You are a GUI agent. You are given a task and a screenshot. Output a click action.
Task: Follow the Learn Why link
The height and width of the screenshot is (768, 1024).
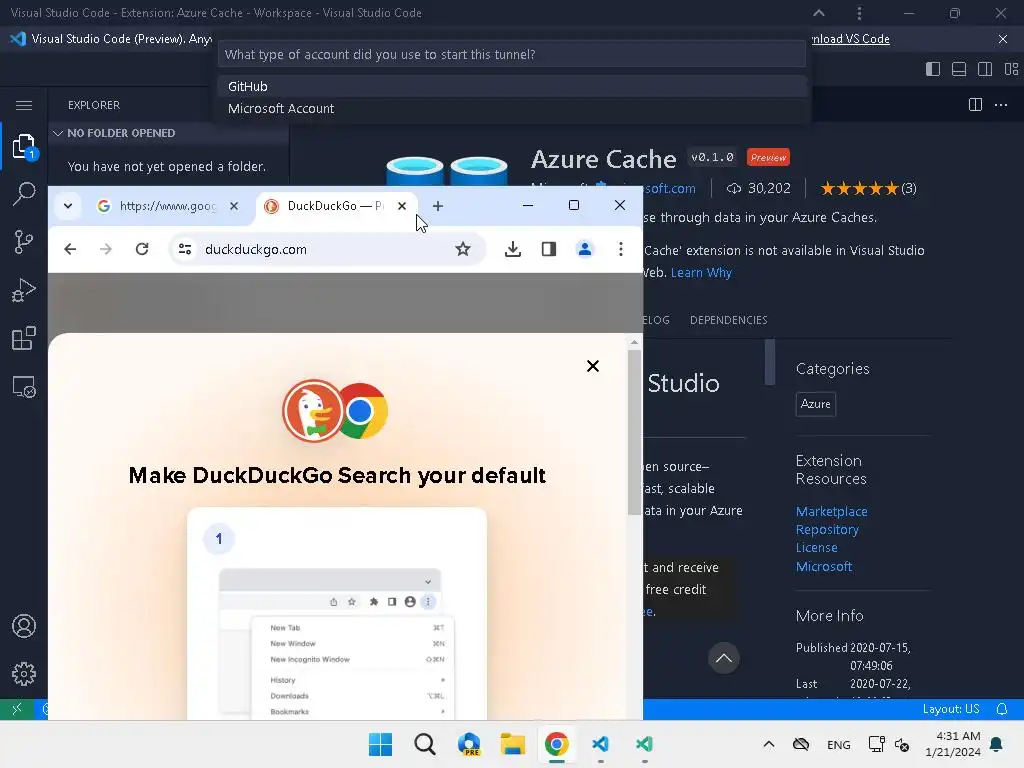(x=701, y=272)
